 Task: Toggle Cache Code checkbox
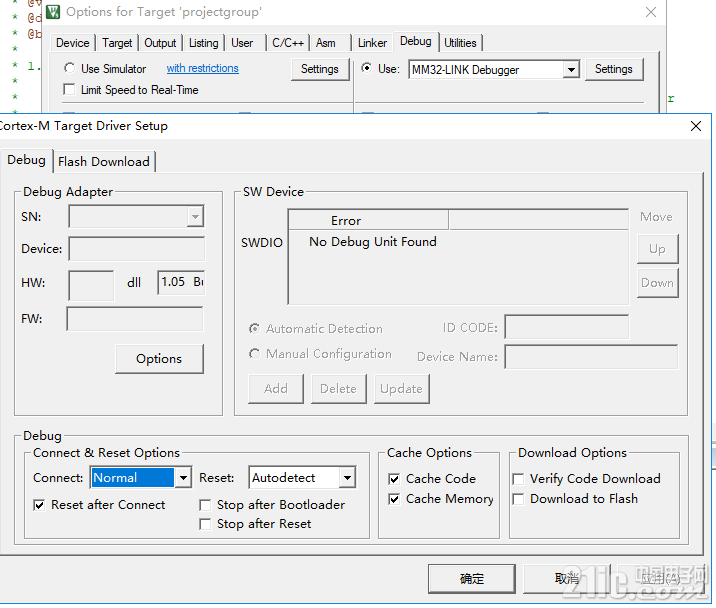point(394,479)
